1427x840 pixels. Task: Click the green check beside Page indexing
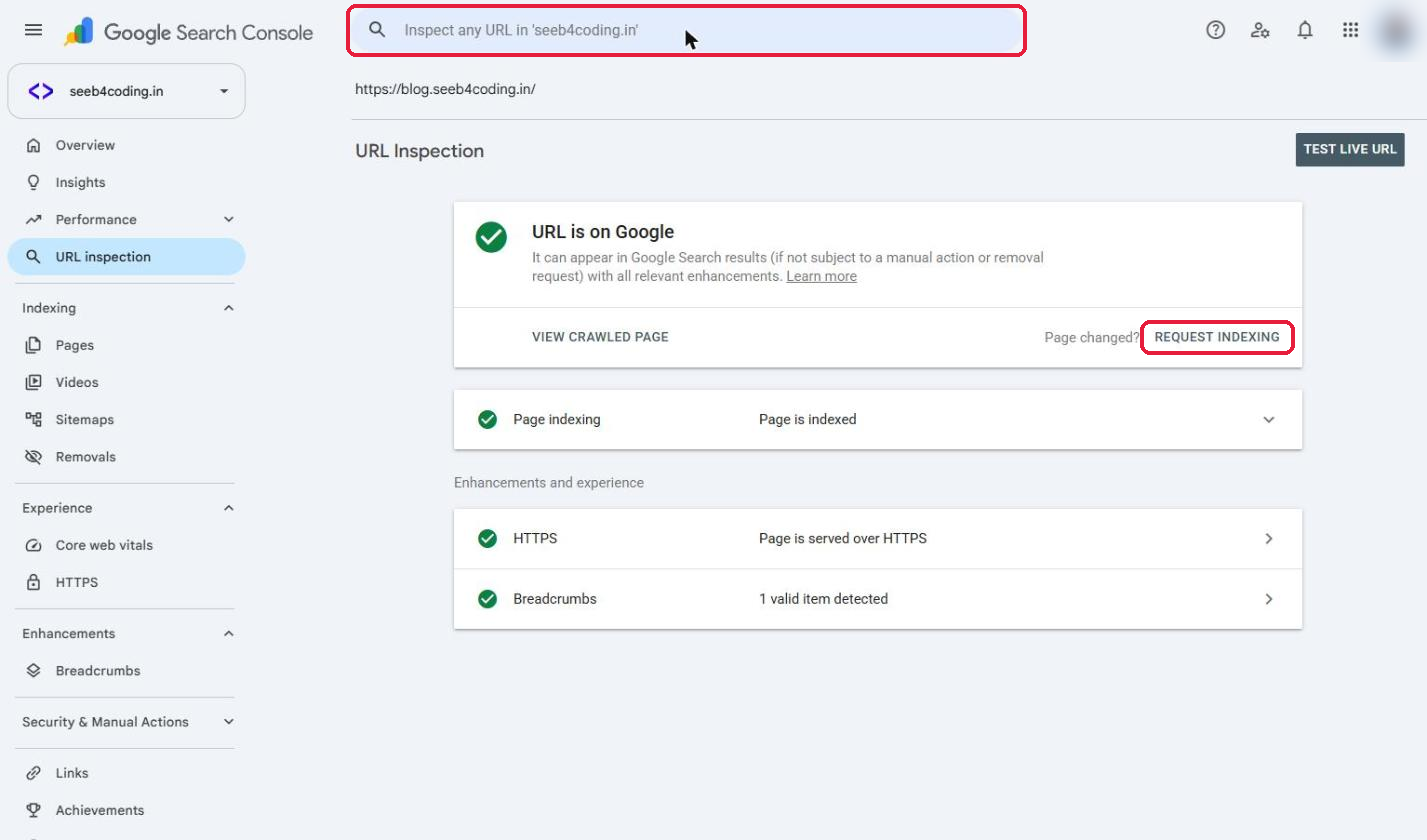coord(488,419)
